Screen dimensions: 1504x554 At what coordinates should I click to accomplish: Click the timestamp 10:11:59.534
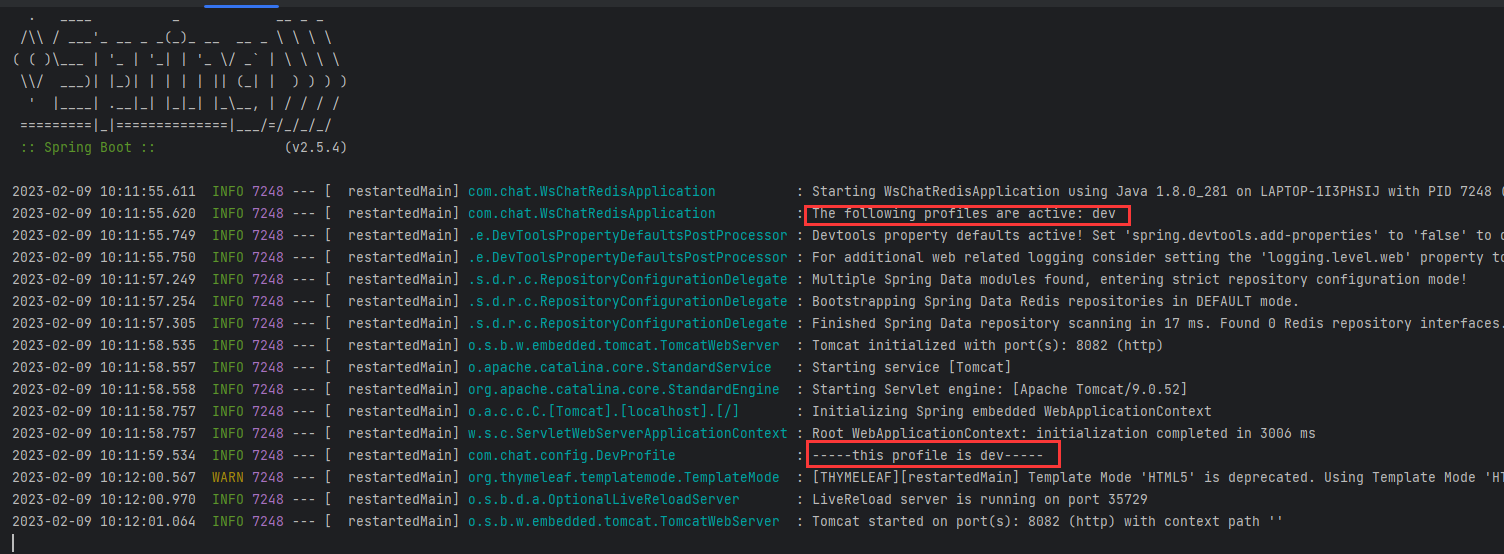click(x=148, y=455)
